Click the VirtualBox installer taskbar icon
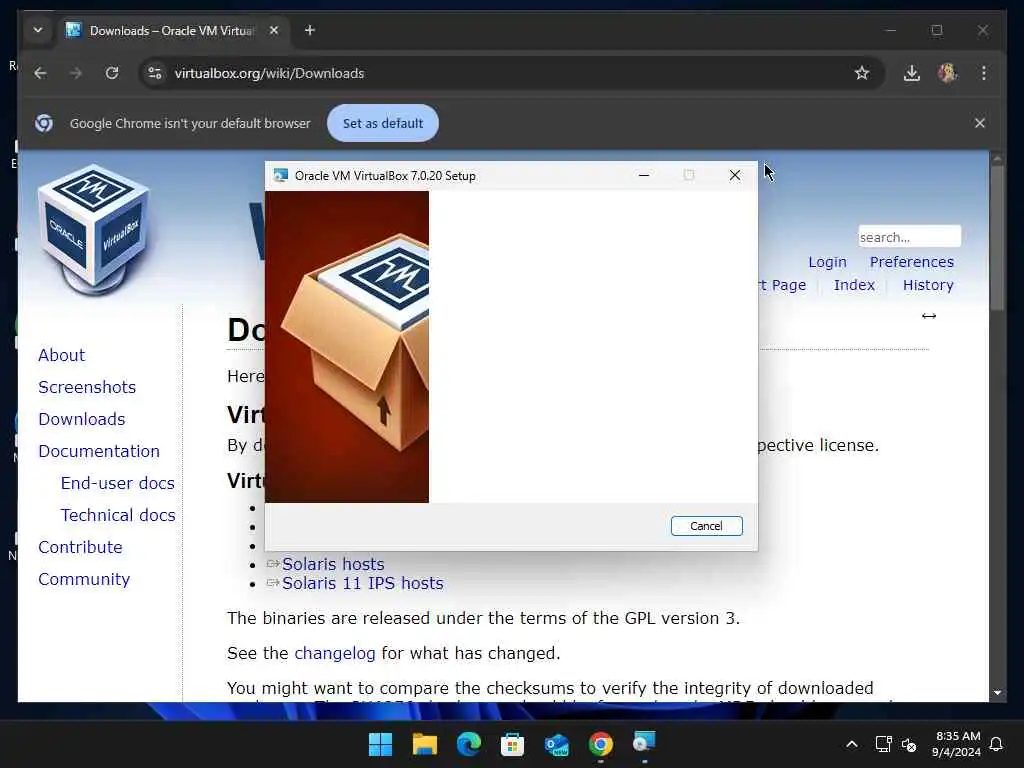This screenshot has width=1024, height=768. coord(644,743)
